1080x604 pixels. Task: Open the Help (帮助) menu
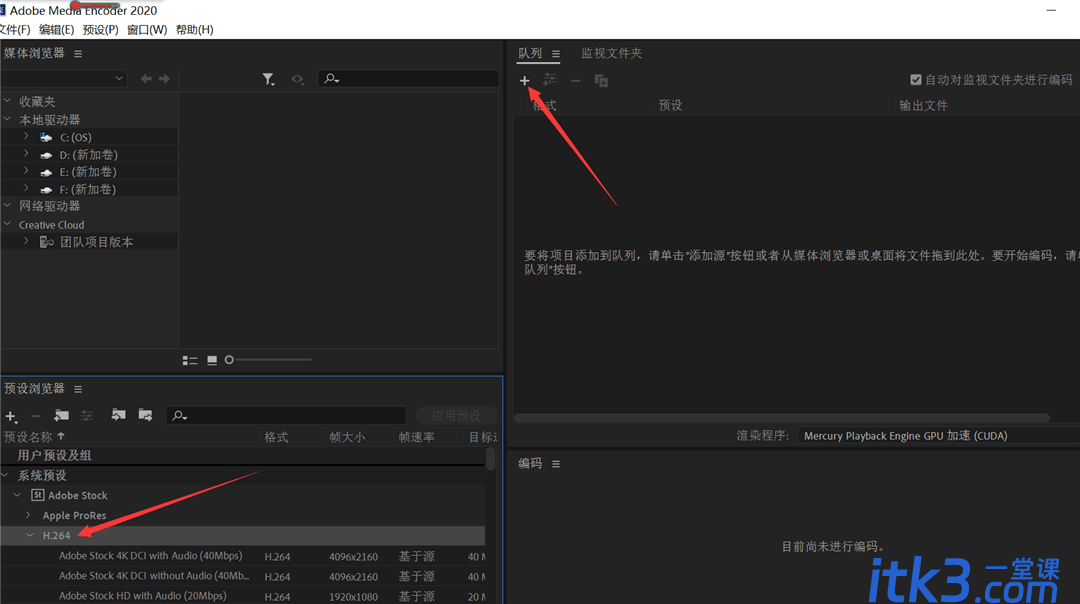pos(194,30)
